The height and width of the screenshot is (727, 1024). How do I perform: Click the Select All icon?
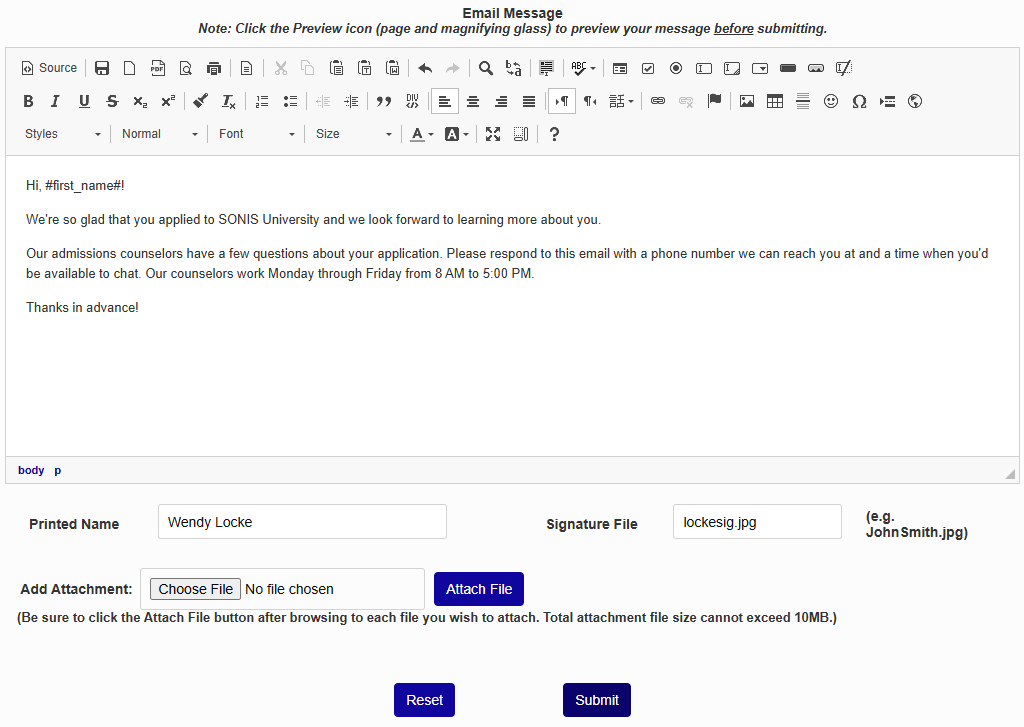[547, 68]
